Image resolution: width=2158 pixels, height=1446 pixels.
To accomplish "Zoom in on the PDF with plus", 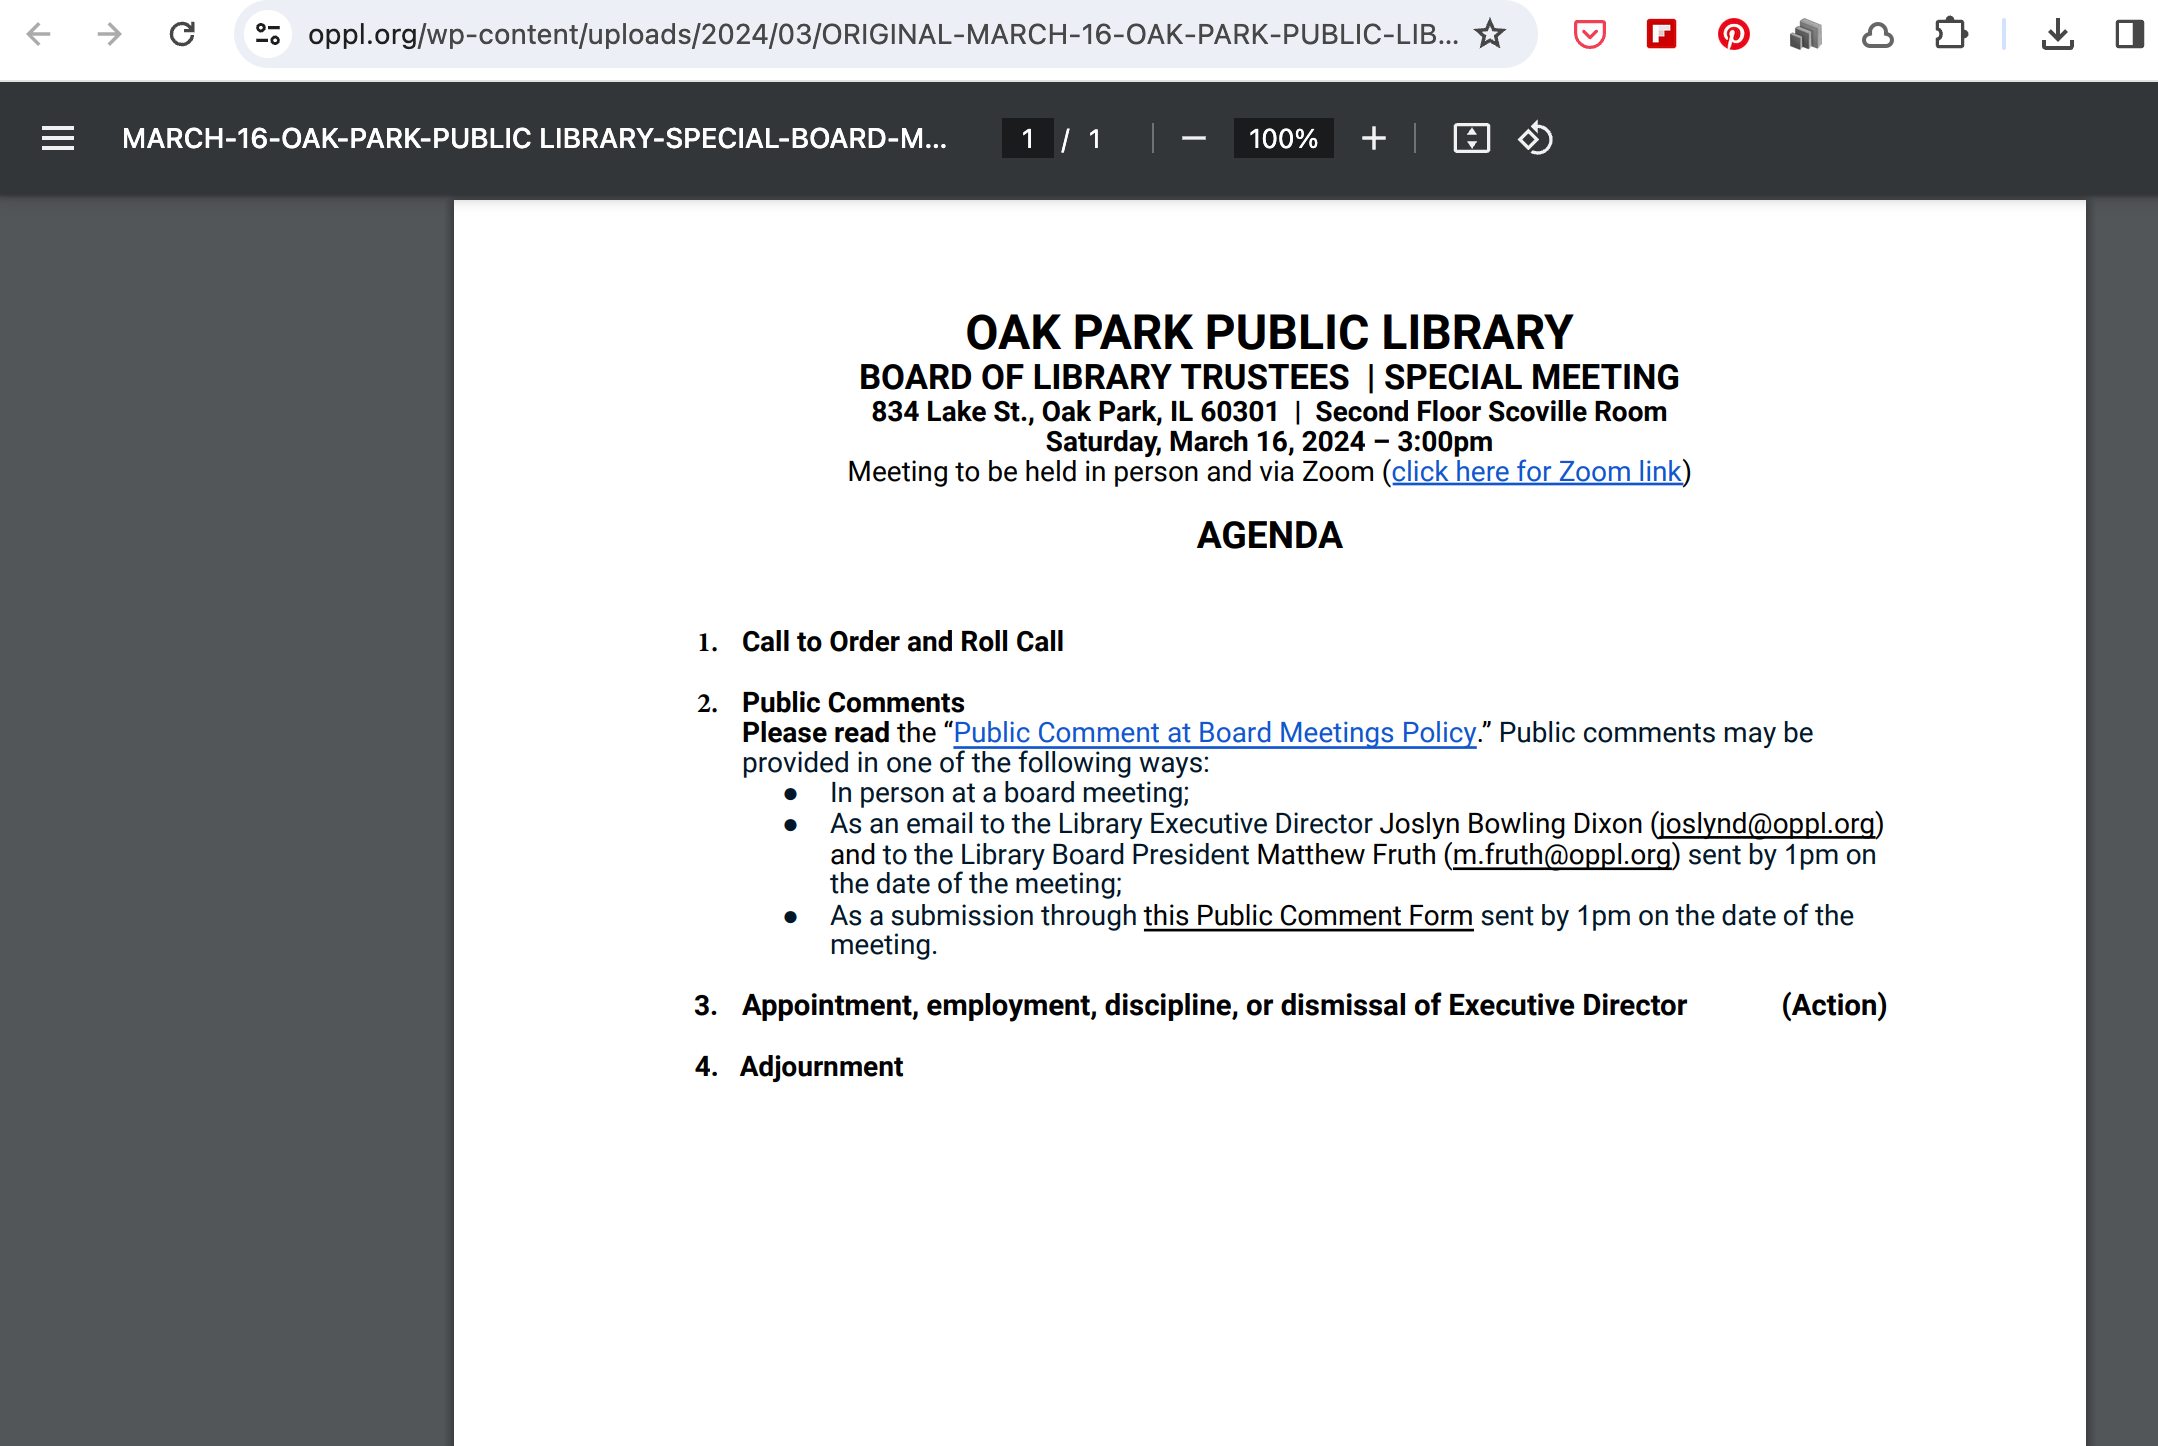I will pos(1374,138).
